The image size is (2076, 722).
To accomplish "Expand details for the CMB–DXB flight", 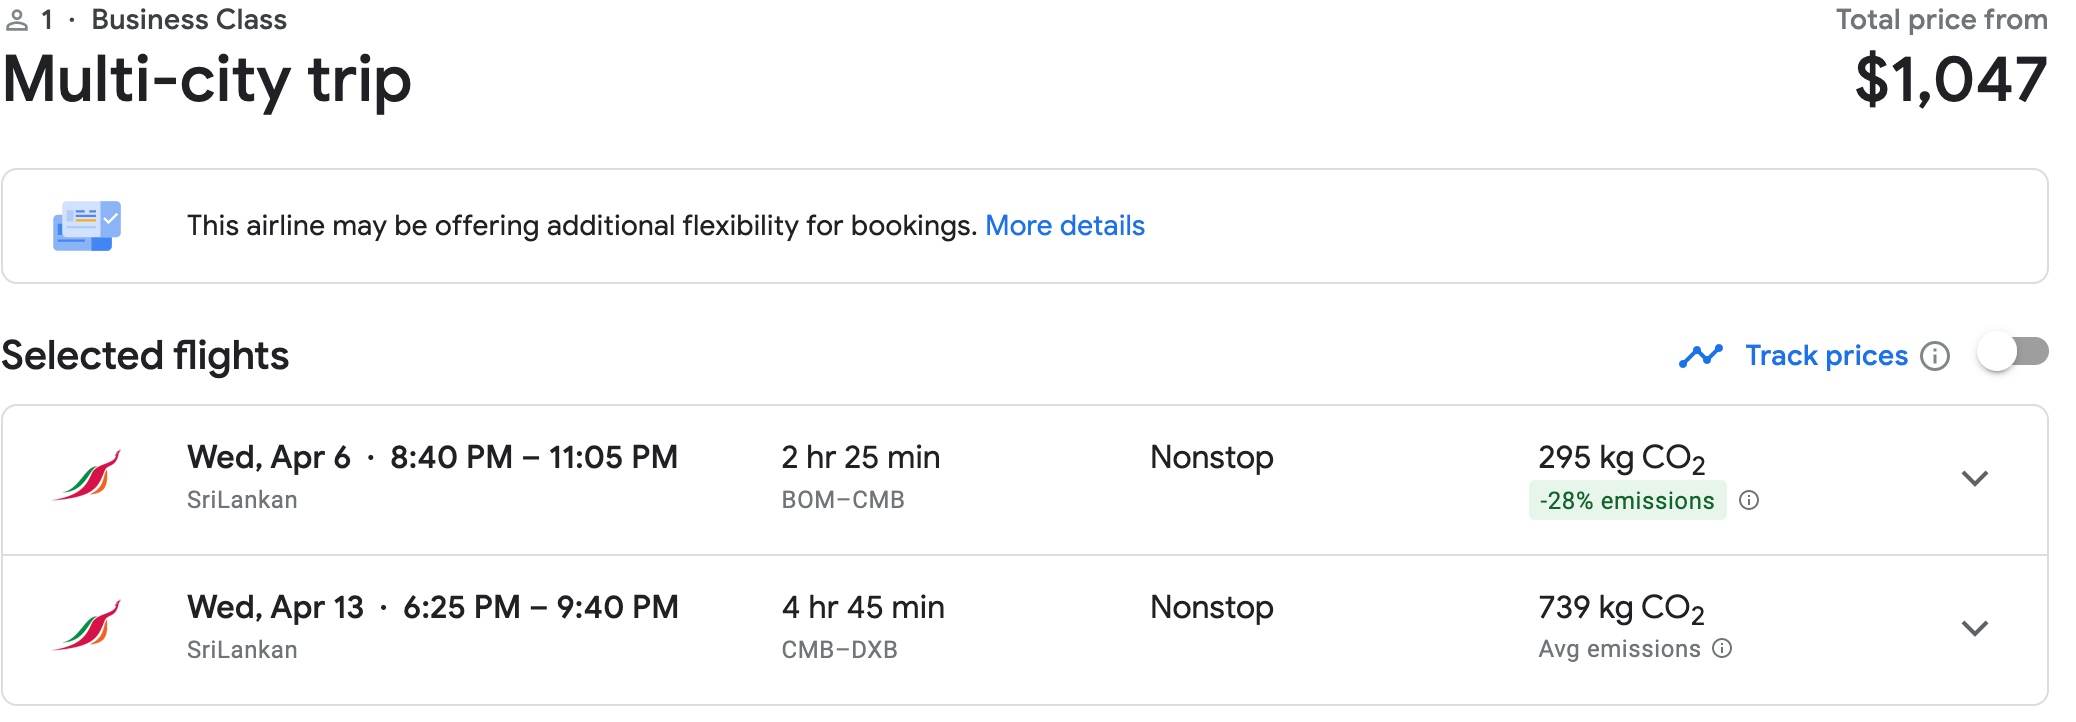I will [1974, 630].
